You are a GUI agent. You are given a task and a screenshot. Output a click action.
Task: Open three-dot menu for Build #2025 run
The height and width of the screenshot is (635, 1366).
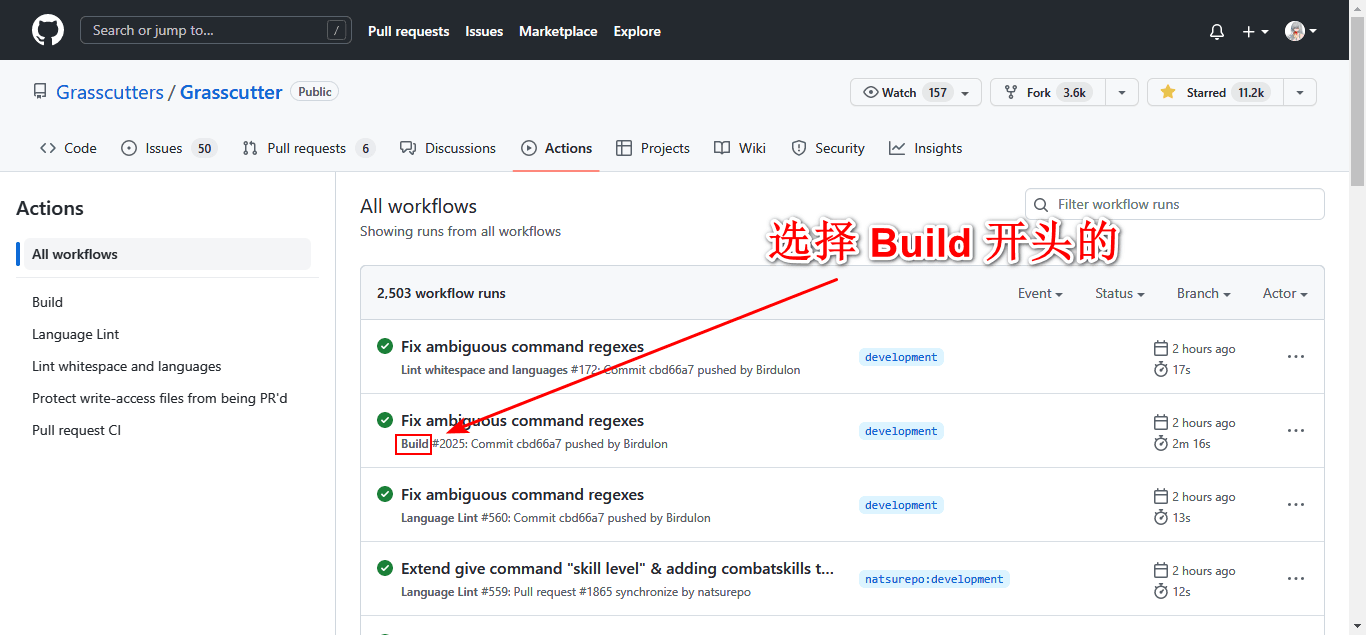[1296, 431]
